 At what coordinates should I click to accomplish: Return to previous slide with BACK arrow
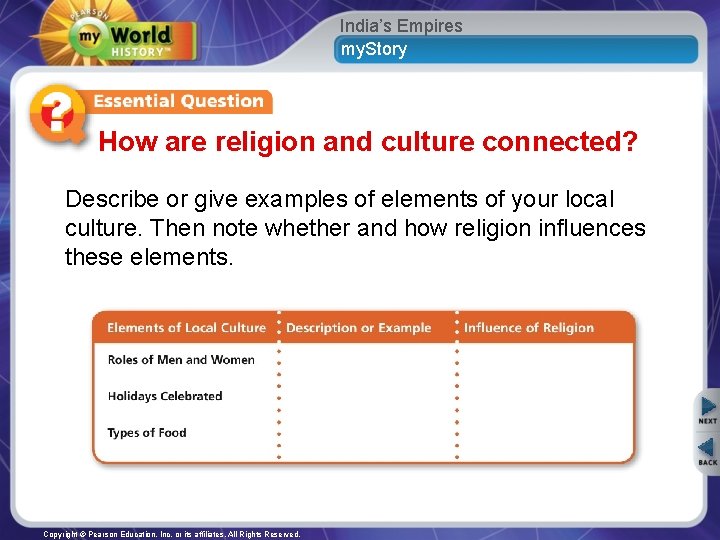coord(708,452)
